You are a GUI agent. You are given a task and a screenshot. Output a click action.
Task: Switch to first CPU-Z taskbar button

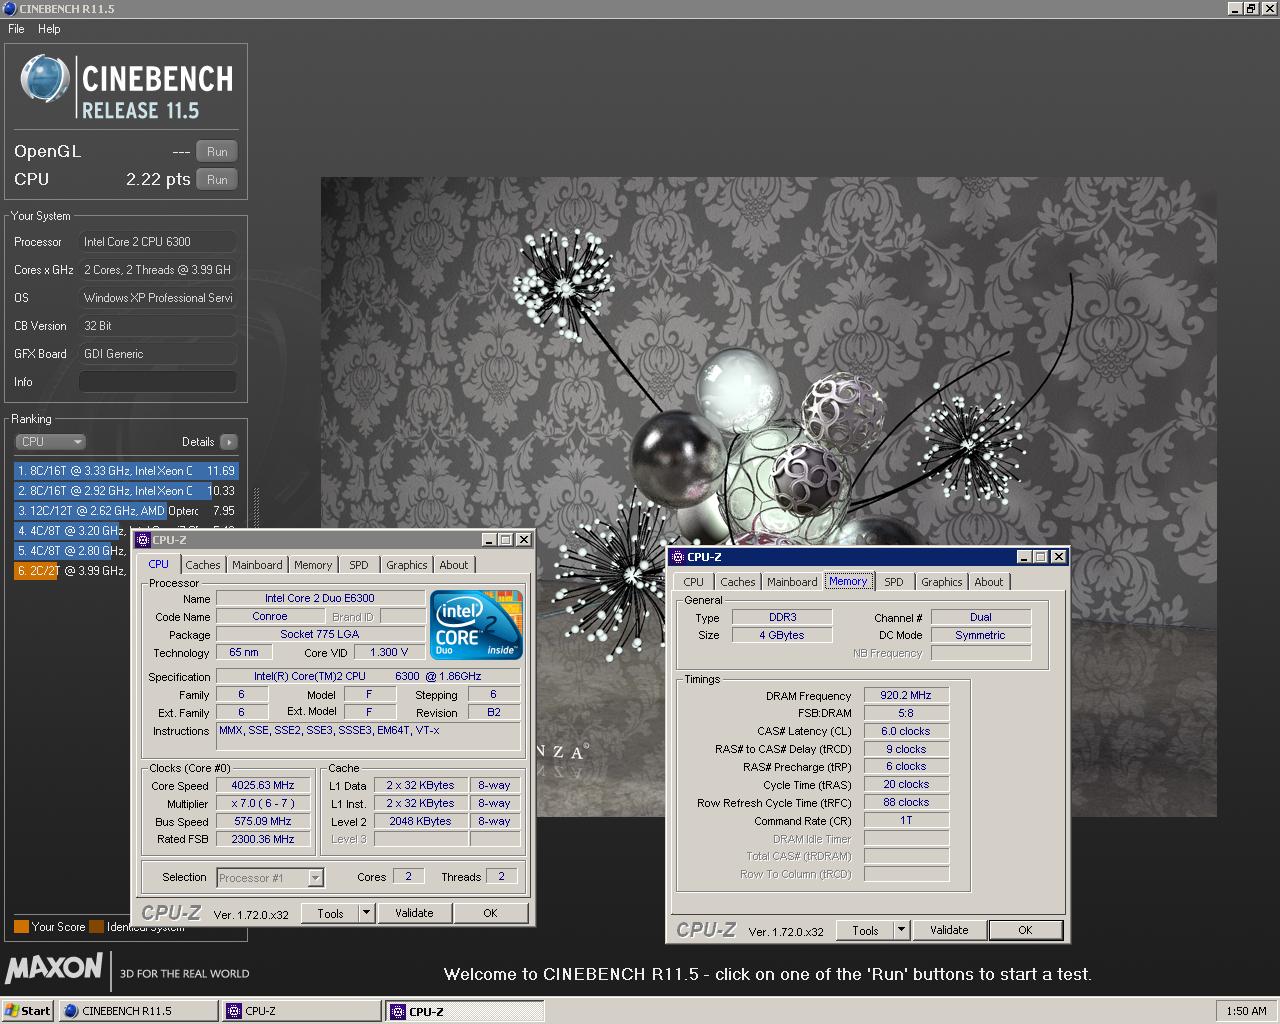[x=301, y=1011]
